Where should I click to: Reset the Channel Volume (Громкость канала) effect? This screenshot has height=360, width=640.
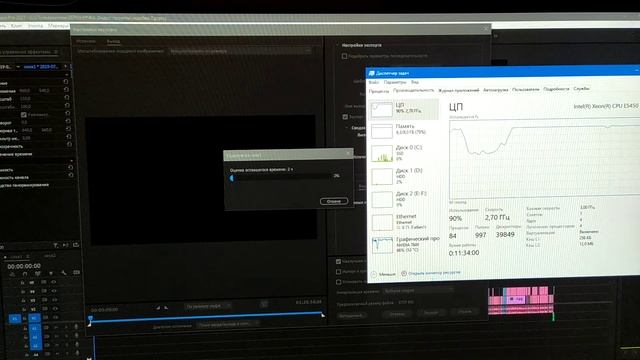coord(71,175)
